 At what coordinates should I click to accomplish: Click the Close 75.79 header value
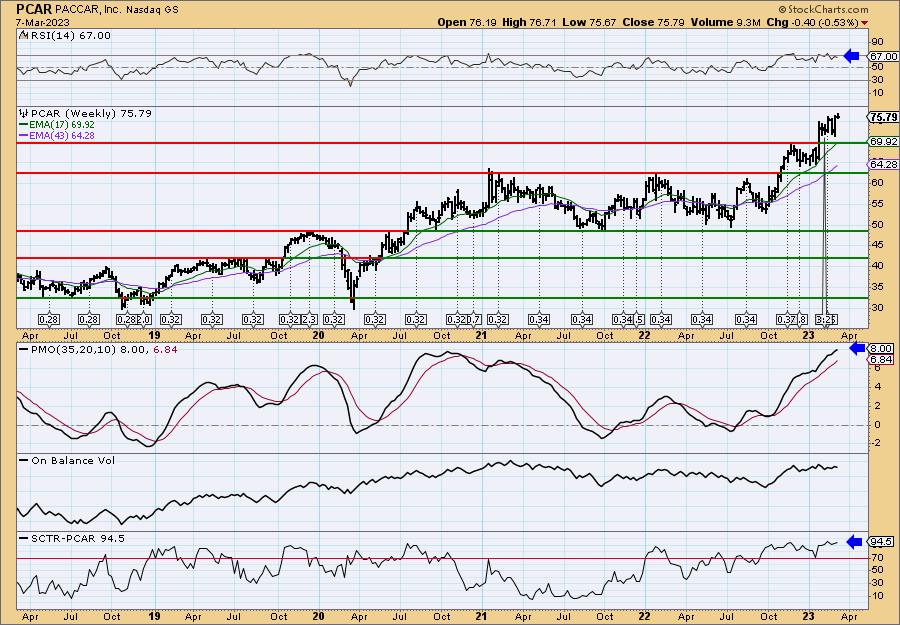point(653,22)
